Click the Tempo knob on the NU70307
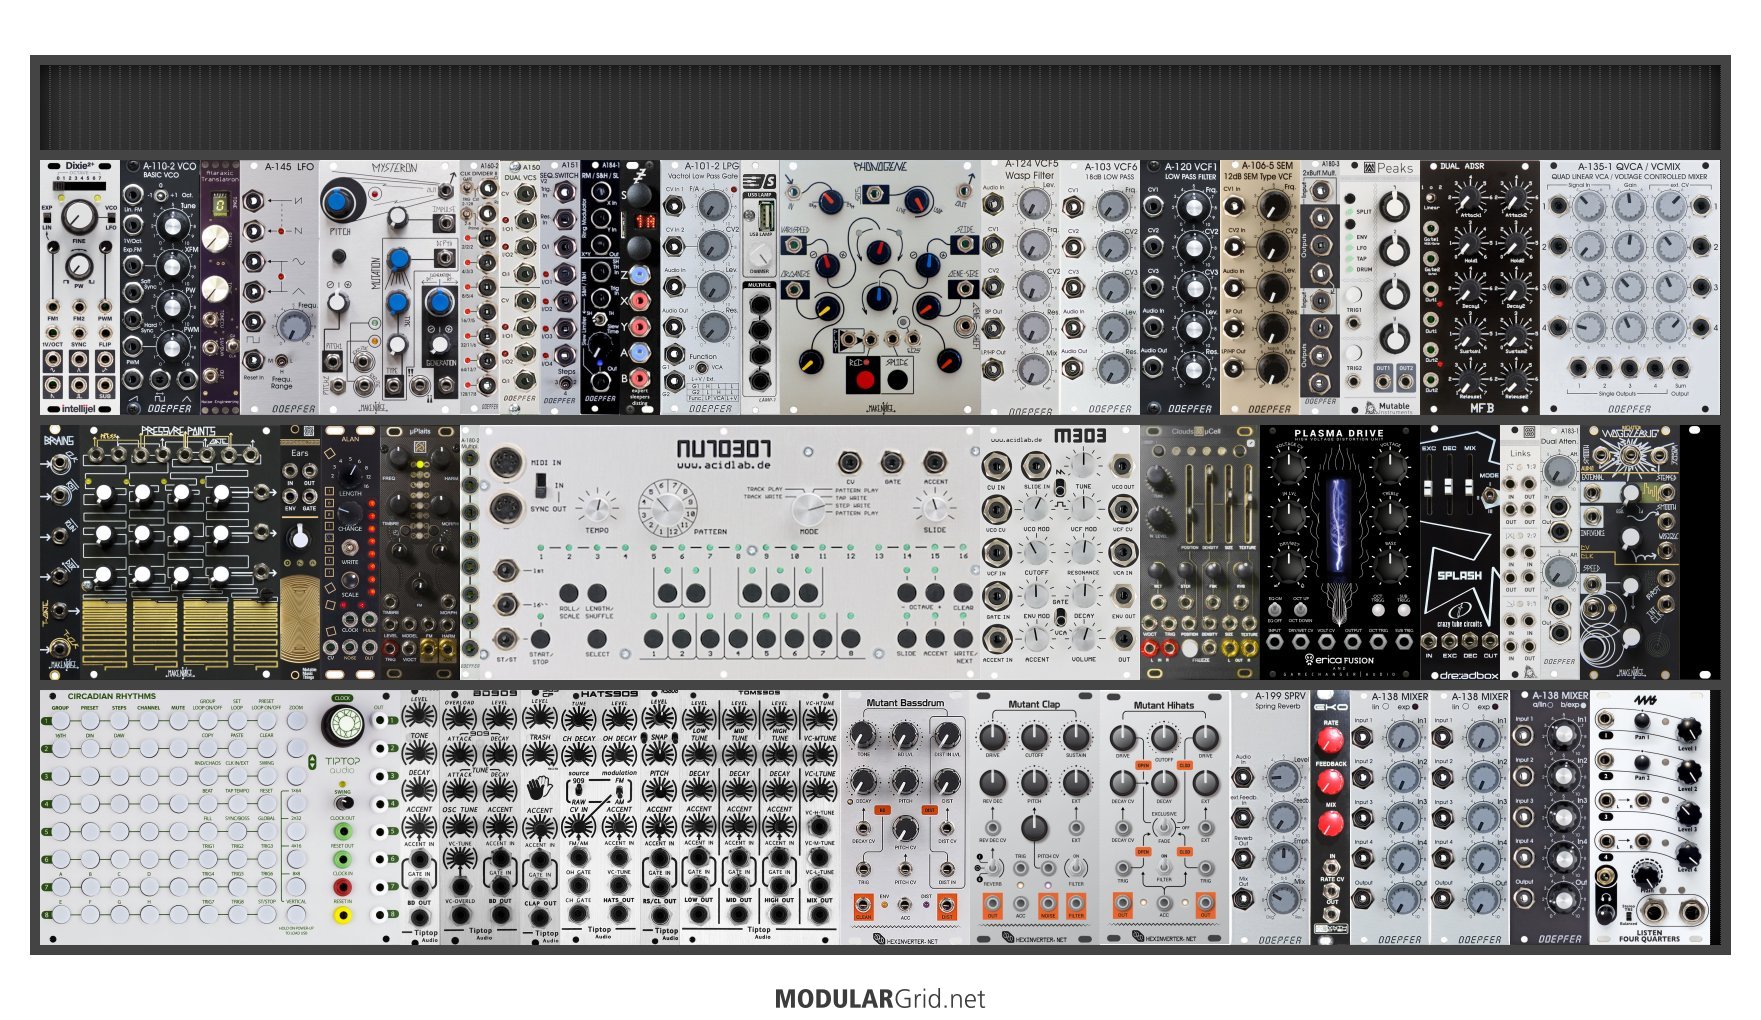Image resolution: width=1761 pixels, height=1020 pixels. click(597, 507)
